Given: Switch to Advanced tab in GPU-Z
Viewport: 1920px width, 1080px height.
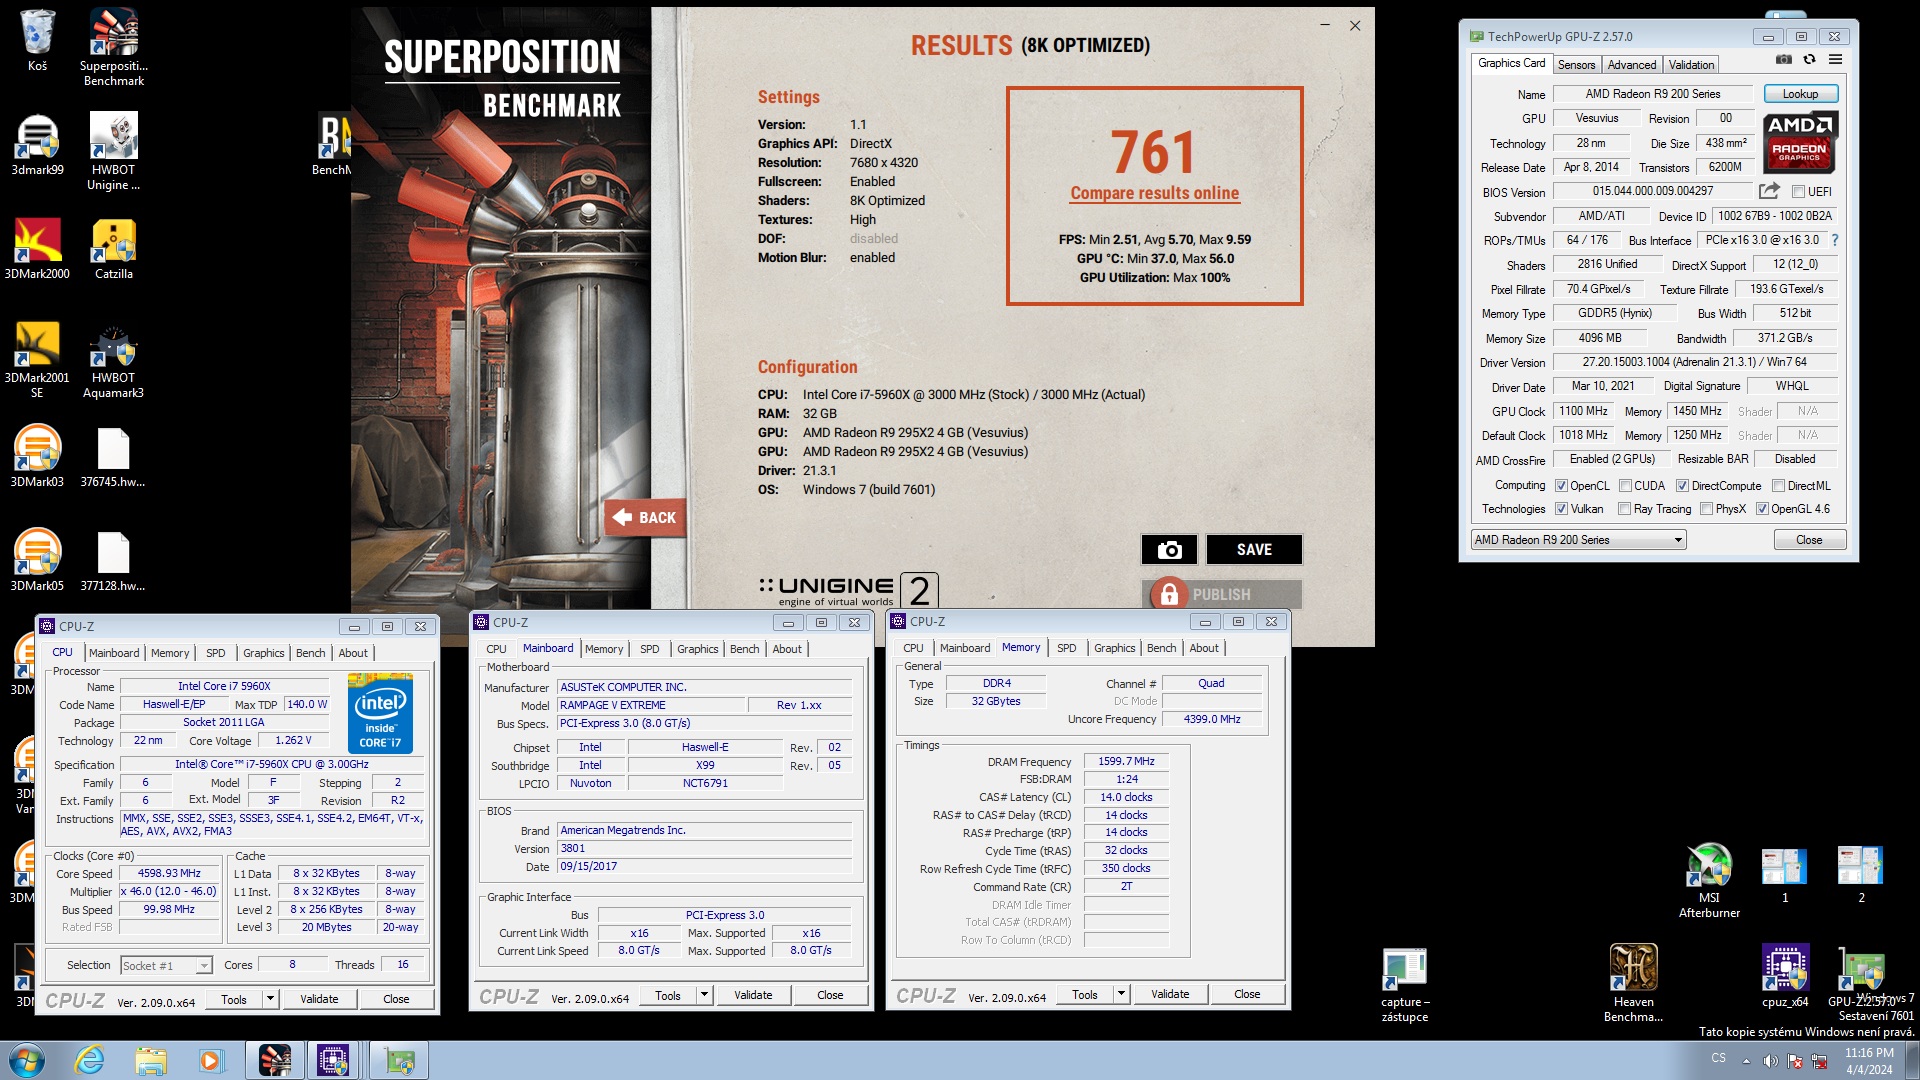Looking at the screenshot, I should [x=1632, y=65].
